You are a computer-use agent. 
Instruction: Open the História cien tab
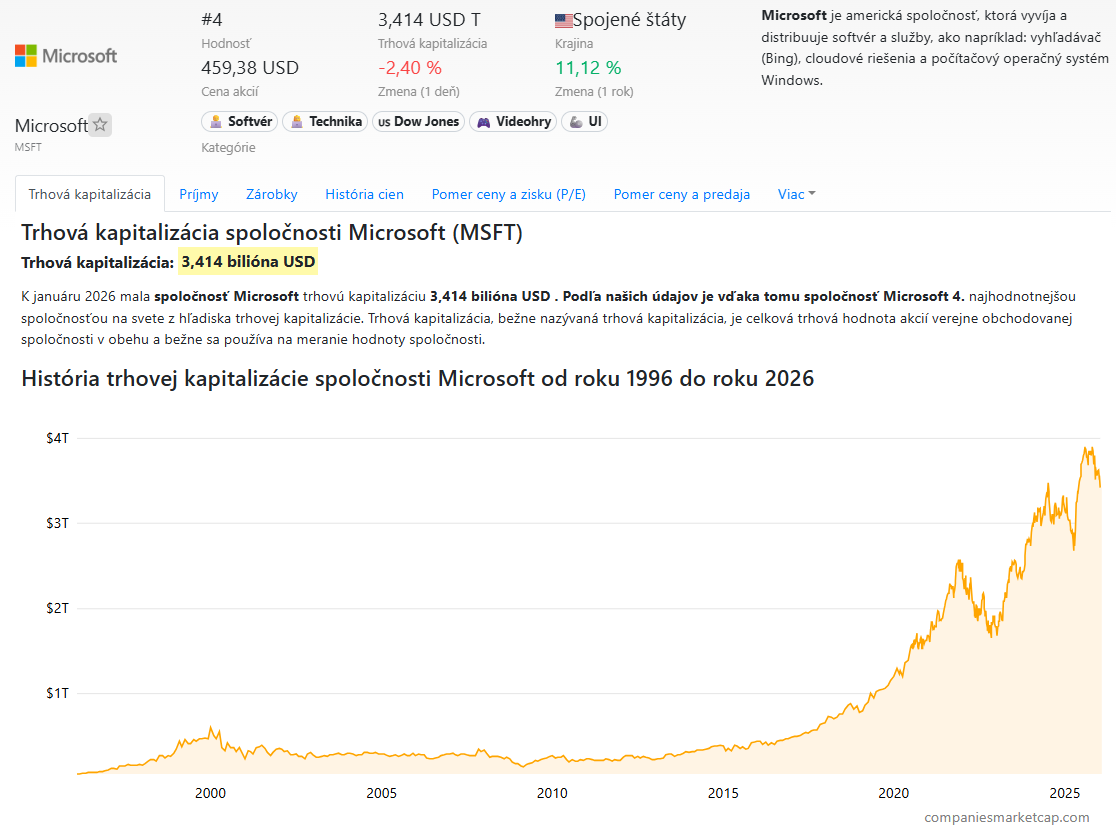tap(364, 194)
